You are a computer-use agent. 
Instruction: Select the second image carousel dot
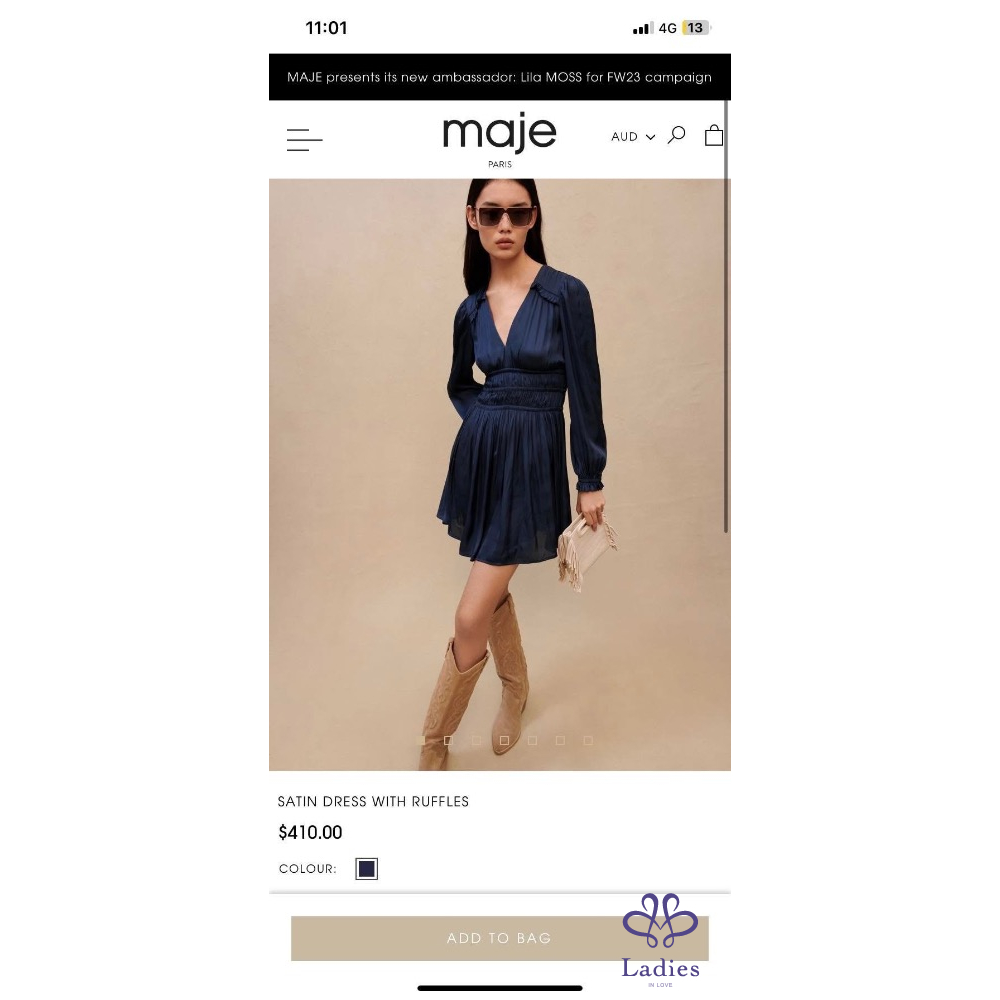tap(448, 740)
